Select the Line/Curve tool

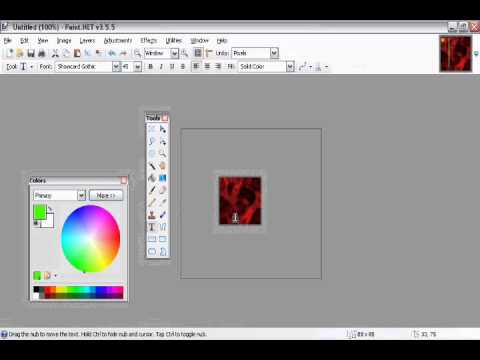click(x=163, y=227)
